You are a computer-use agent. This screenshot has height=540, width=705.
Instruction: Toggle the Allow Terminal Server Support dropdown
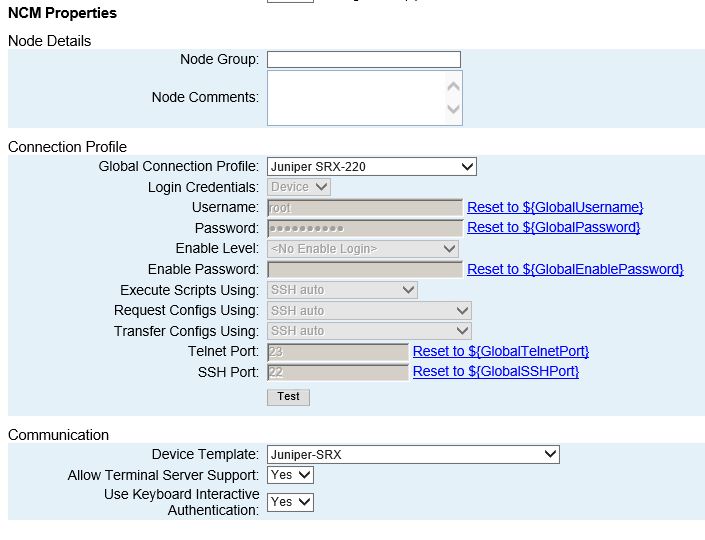(x=290, y=475)
